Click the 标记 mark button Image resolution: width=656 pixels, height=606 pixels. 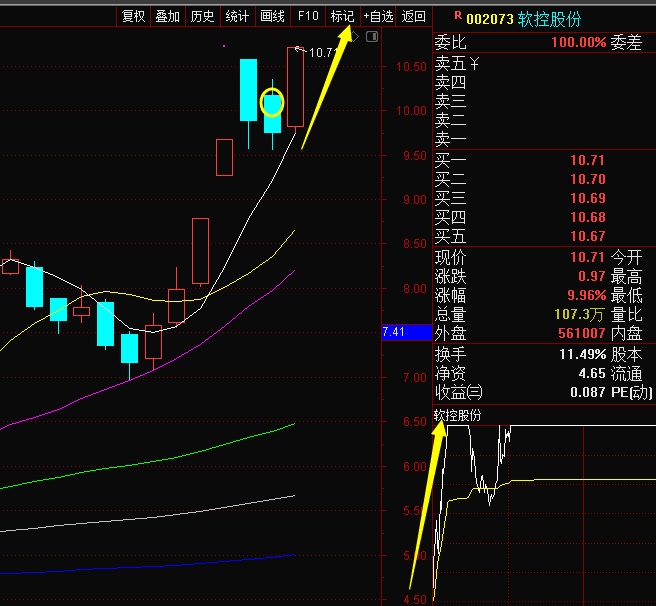point(342,16)
